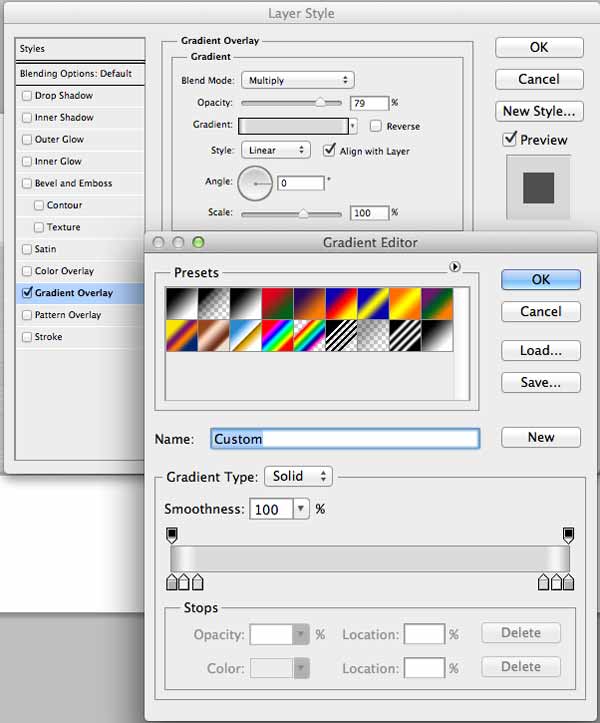
Task: Select the orange-yellow-orange gradient preset
Action: point(405,303)
